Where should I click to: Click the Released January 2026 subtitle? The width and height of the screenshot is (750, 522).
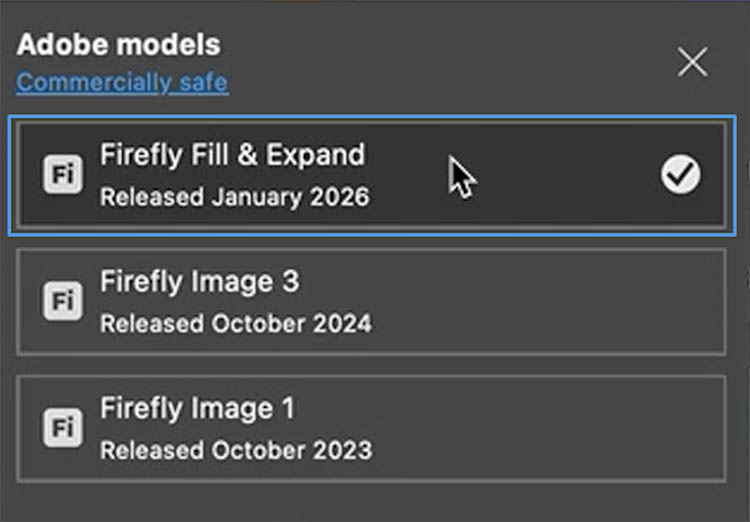[x=234, y=196]
